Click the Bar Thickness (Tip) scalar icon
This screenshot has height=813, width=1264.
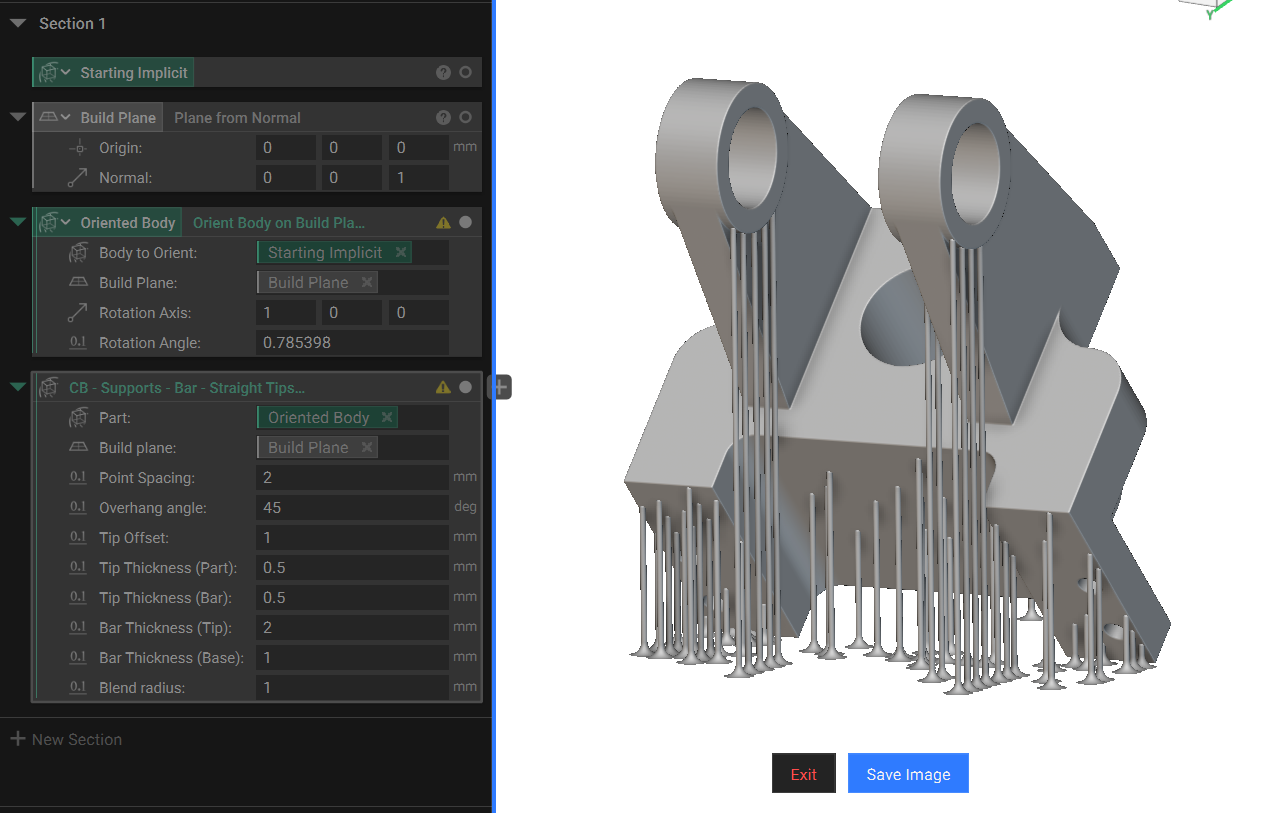[78, 628]
